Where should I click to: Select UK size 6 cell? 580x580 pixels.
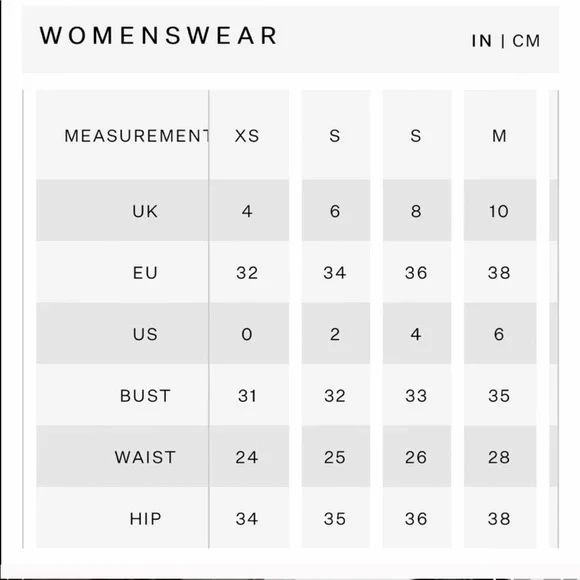click(335, 211)
